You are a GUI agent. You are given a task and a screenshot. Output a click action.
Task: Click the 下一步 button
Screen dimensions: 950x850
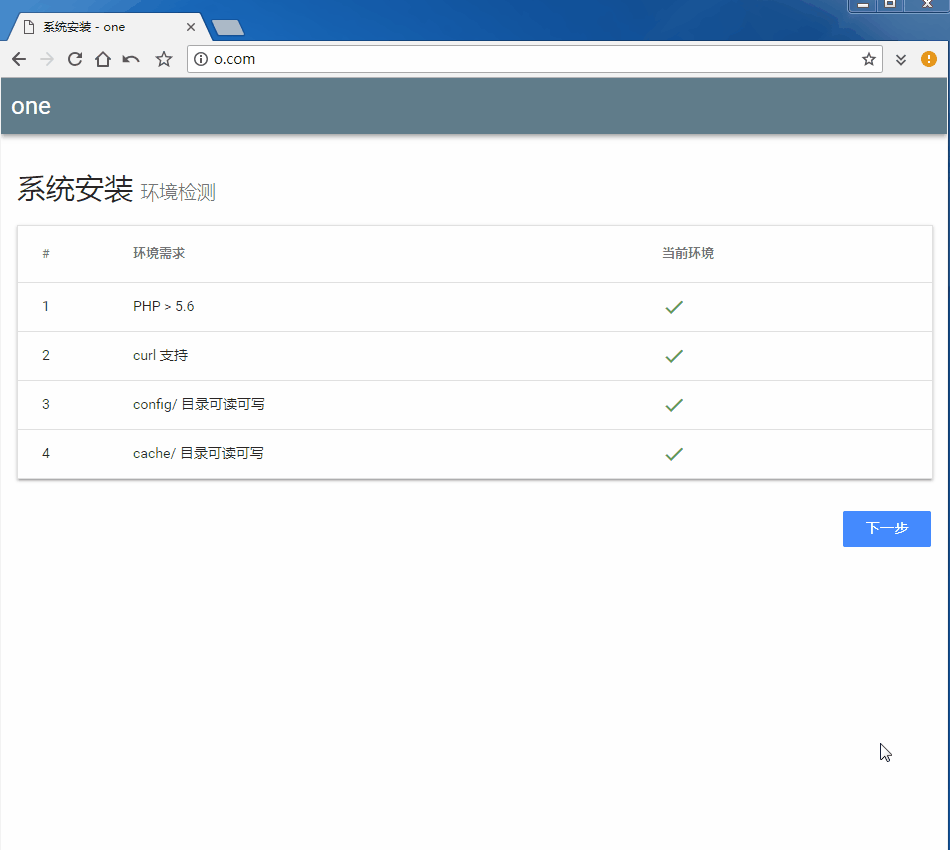tap(886, 529)
